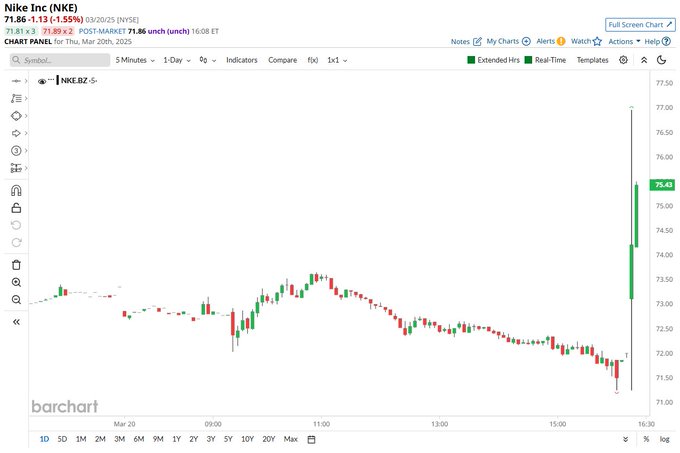Select the 2M time range
This screenshot has width=680, height=453.
(100, 439)
